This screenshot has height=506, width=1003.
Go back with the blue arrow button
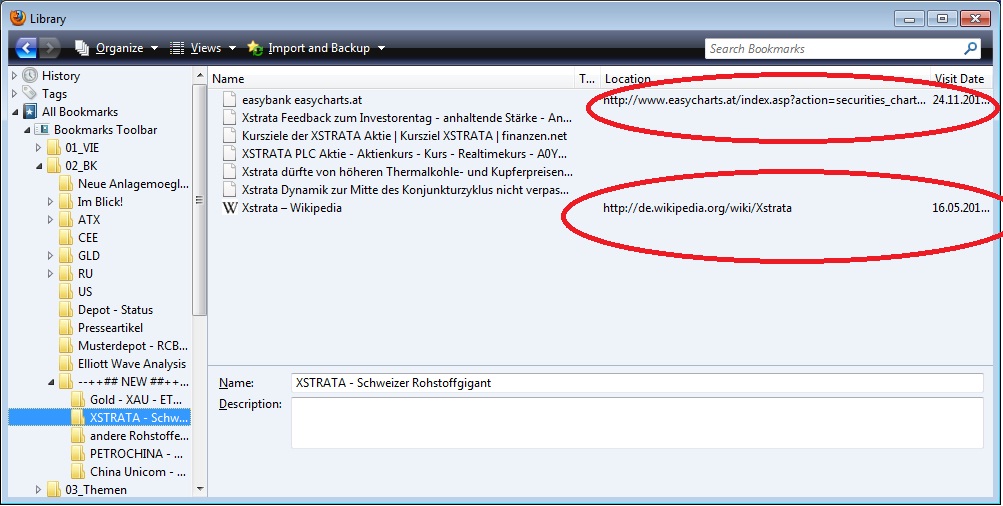click(26, 48)
